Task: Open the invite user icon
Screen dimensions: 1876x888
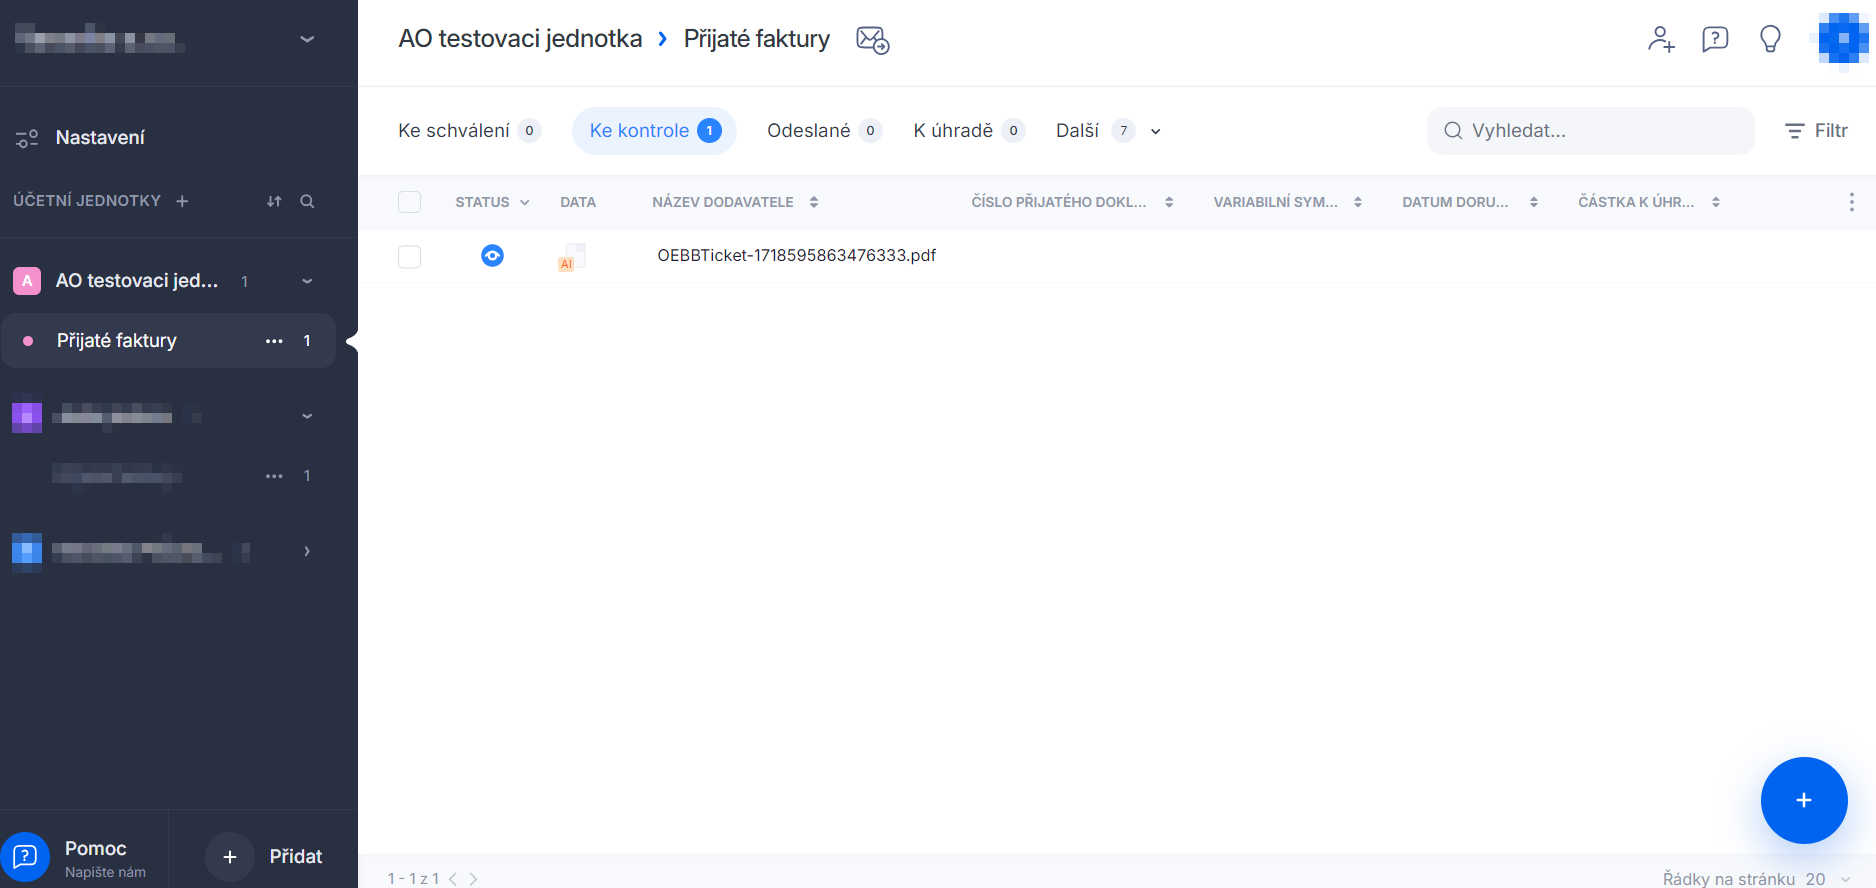Action: (1660, 39)
